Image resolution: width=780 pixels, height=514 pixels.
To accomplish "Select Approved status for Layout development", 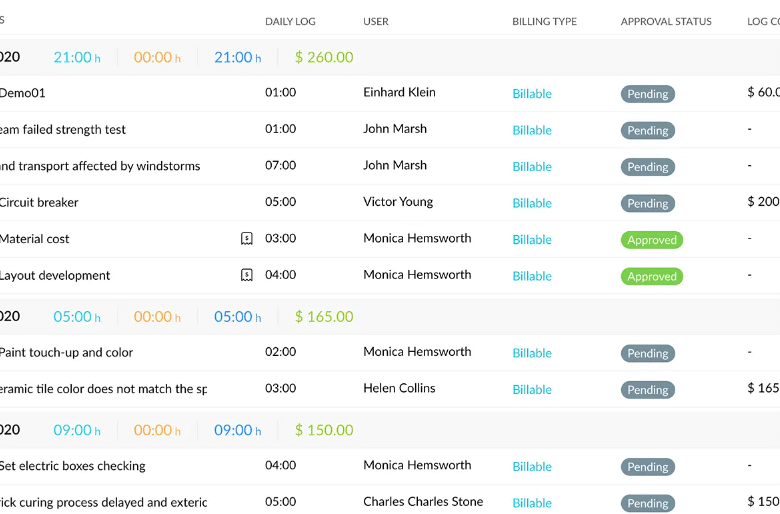I will (x=652, y=276).
